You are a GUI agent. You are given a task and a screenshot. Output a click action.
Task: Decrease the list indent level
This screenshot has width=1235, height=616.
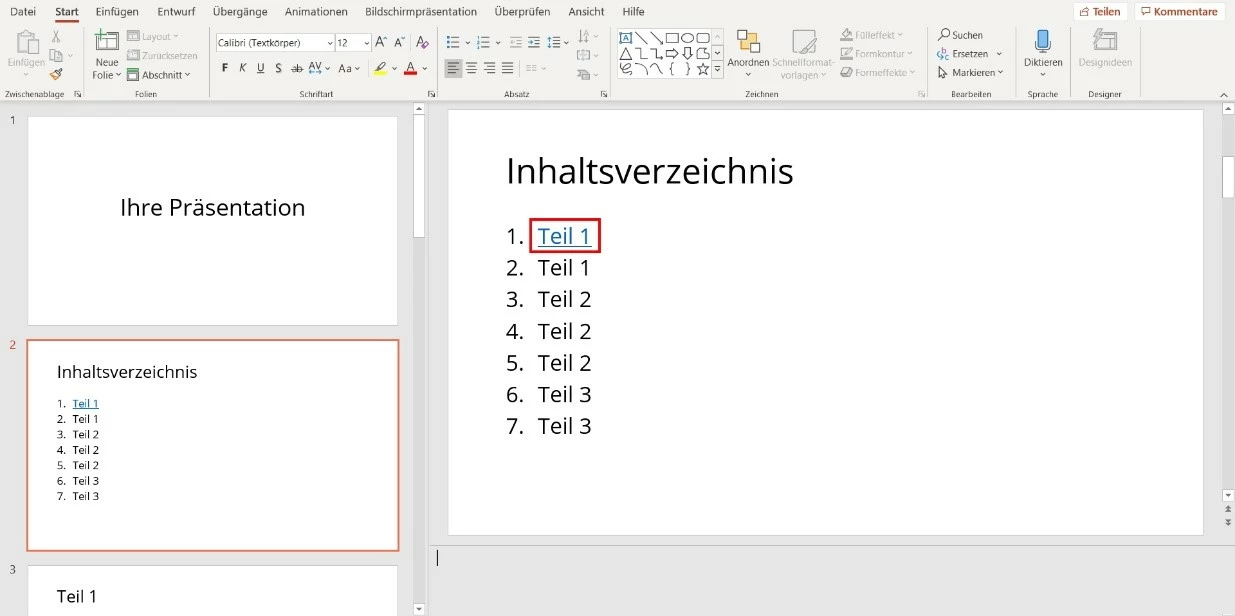pyautogui.click(x=516, y=42)
